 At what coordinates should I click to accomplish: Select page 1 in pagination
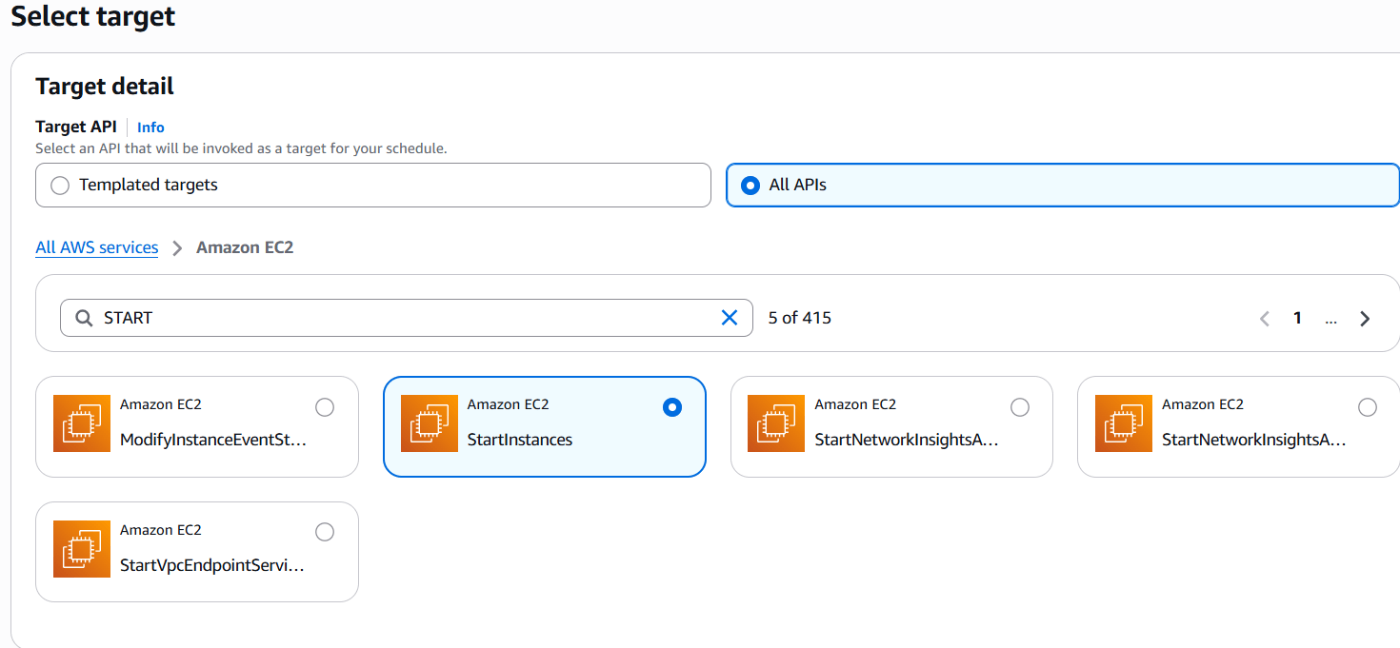[x=1297, y=318]
